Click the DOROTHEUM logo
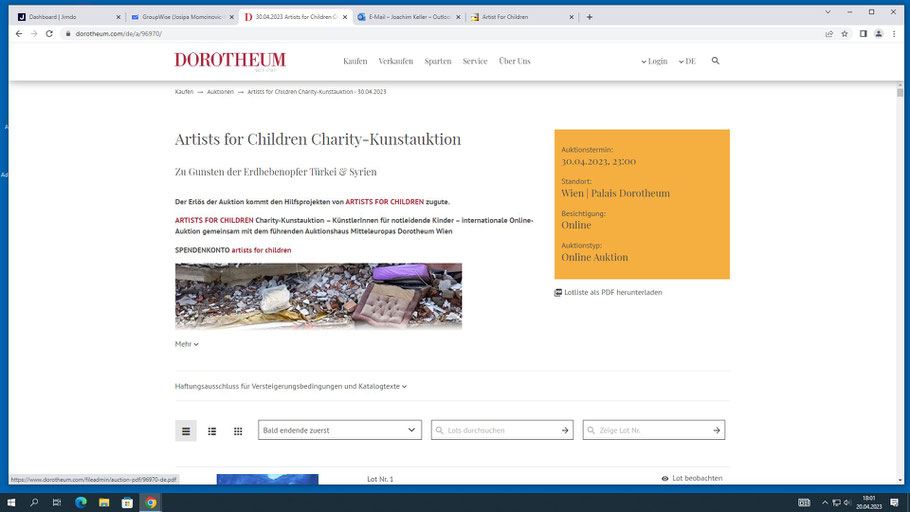 tap(230, 60)
